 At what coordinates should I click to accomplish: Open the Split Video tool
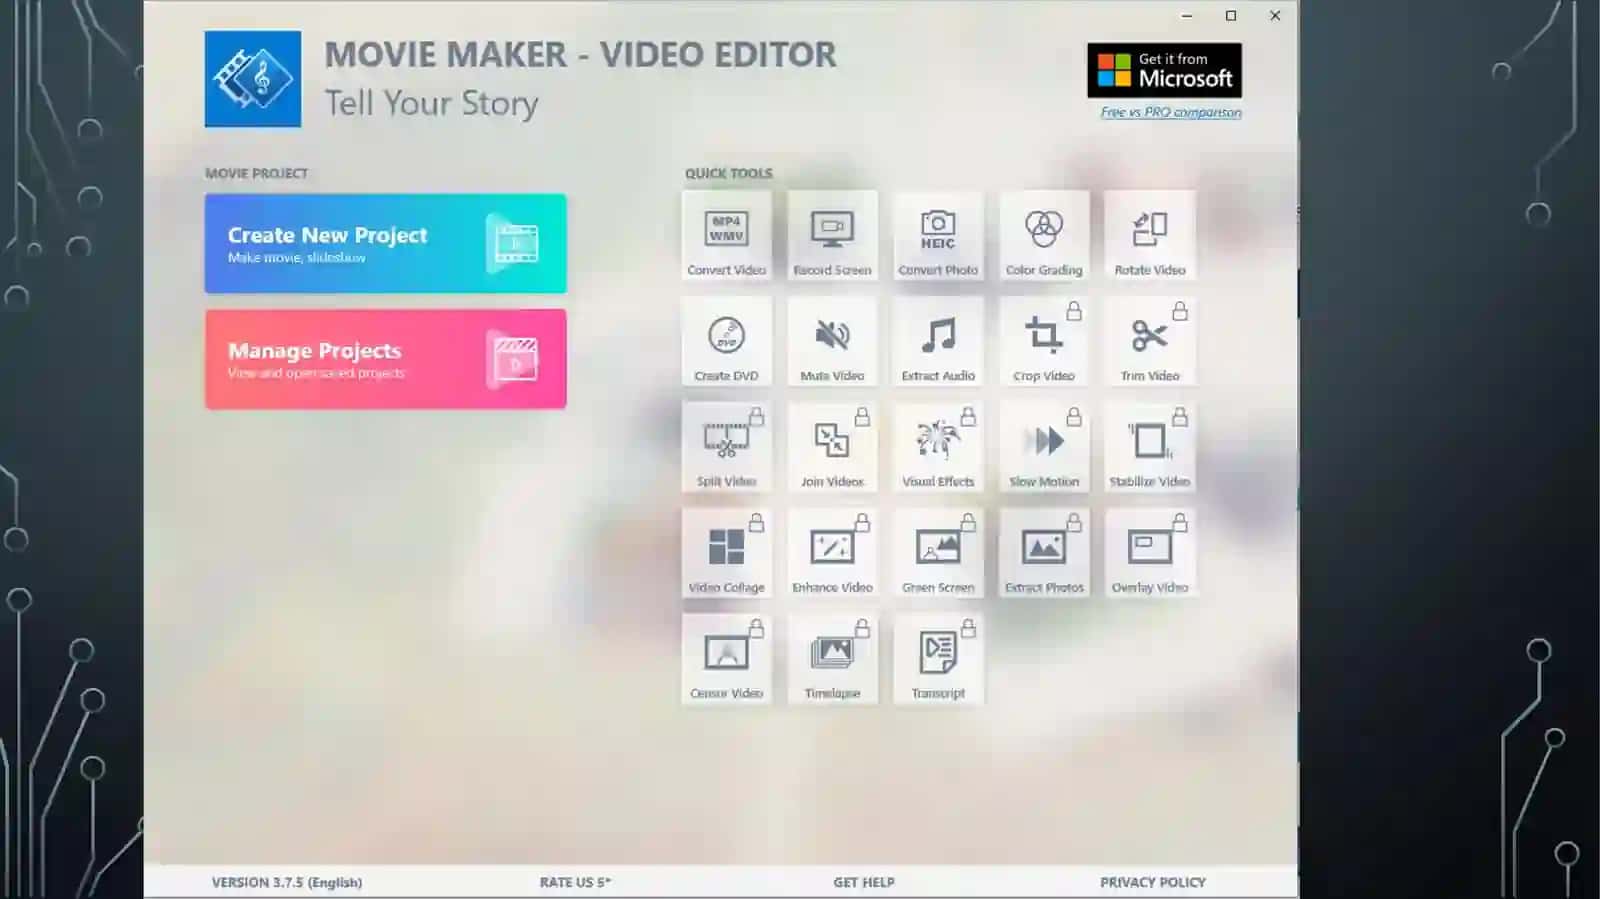tap(727, 447)
